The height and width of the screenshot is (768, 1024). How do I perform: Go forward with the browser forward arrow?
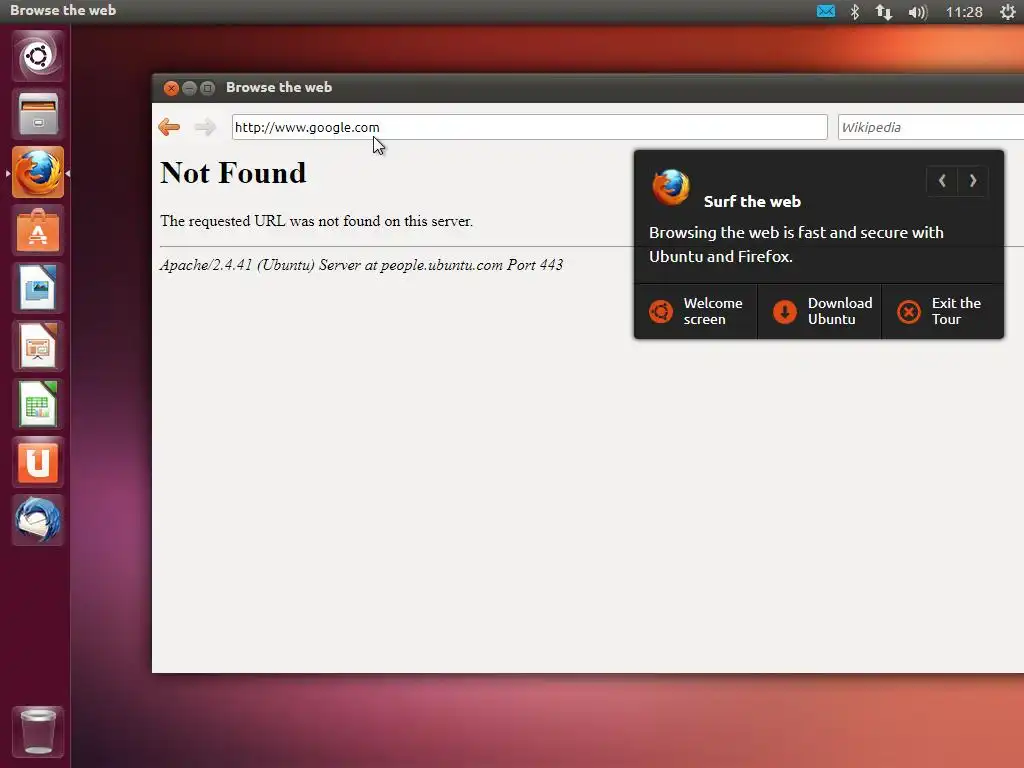[205, 127]
